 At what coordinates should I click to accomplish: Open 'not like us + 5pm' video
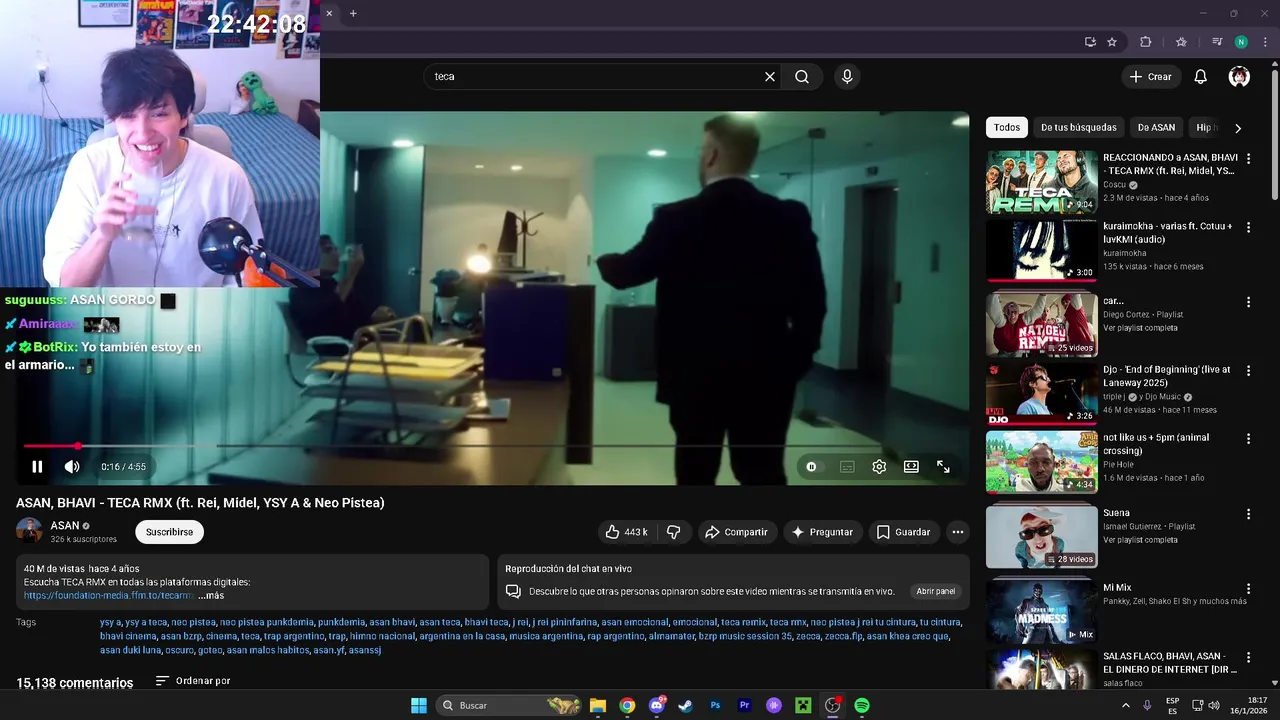click(1042, 462)
